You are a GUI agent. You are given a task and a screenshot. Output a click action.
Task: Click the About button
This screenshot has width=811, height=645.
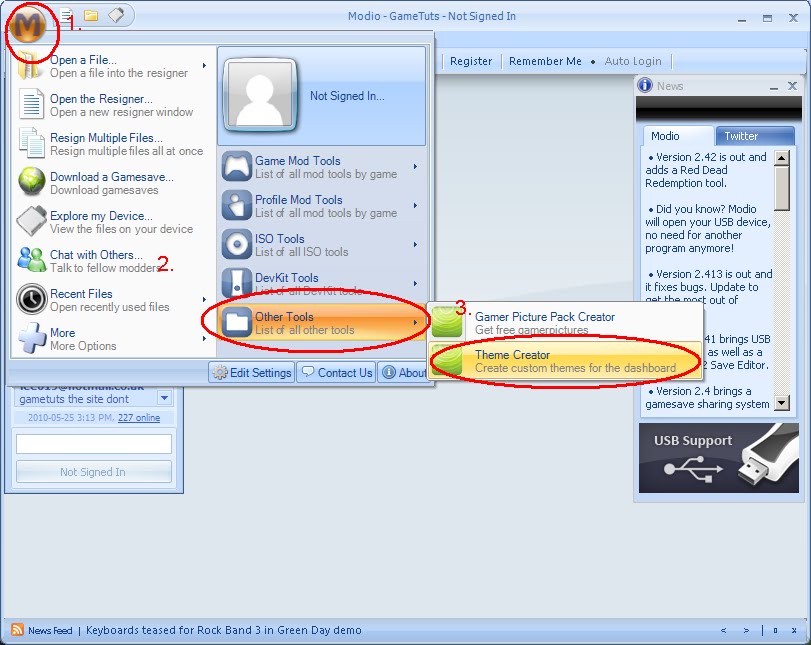404,372
